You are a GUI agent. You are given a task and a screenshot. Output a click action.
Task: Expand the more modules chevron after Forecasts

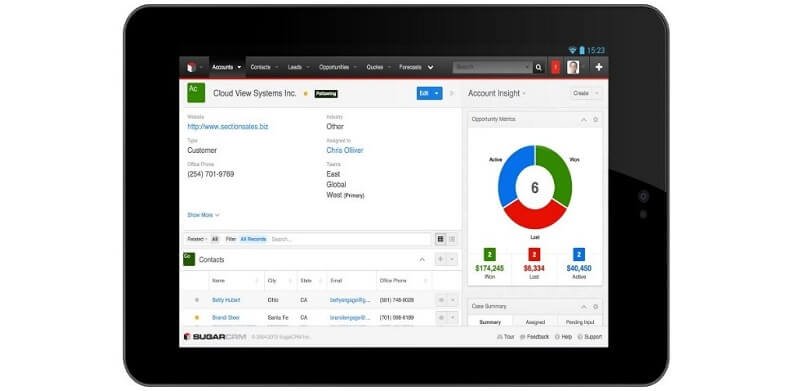click(430, 67)
